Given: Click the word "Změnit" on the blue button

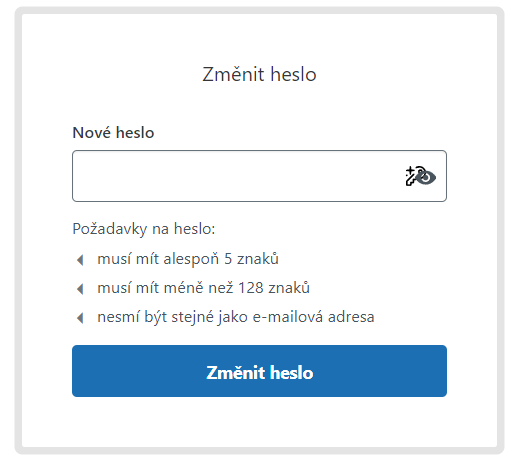Looking at the screenshot, I should tap(236, 373).
